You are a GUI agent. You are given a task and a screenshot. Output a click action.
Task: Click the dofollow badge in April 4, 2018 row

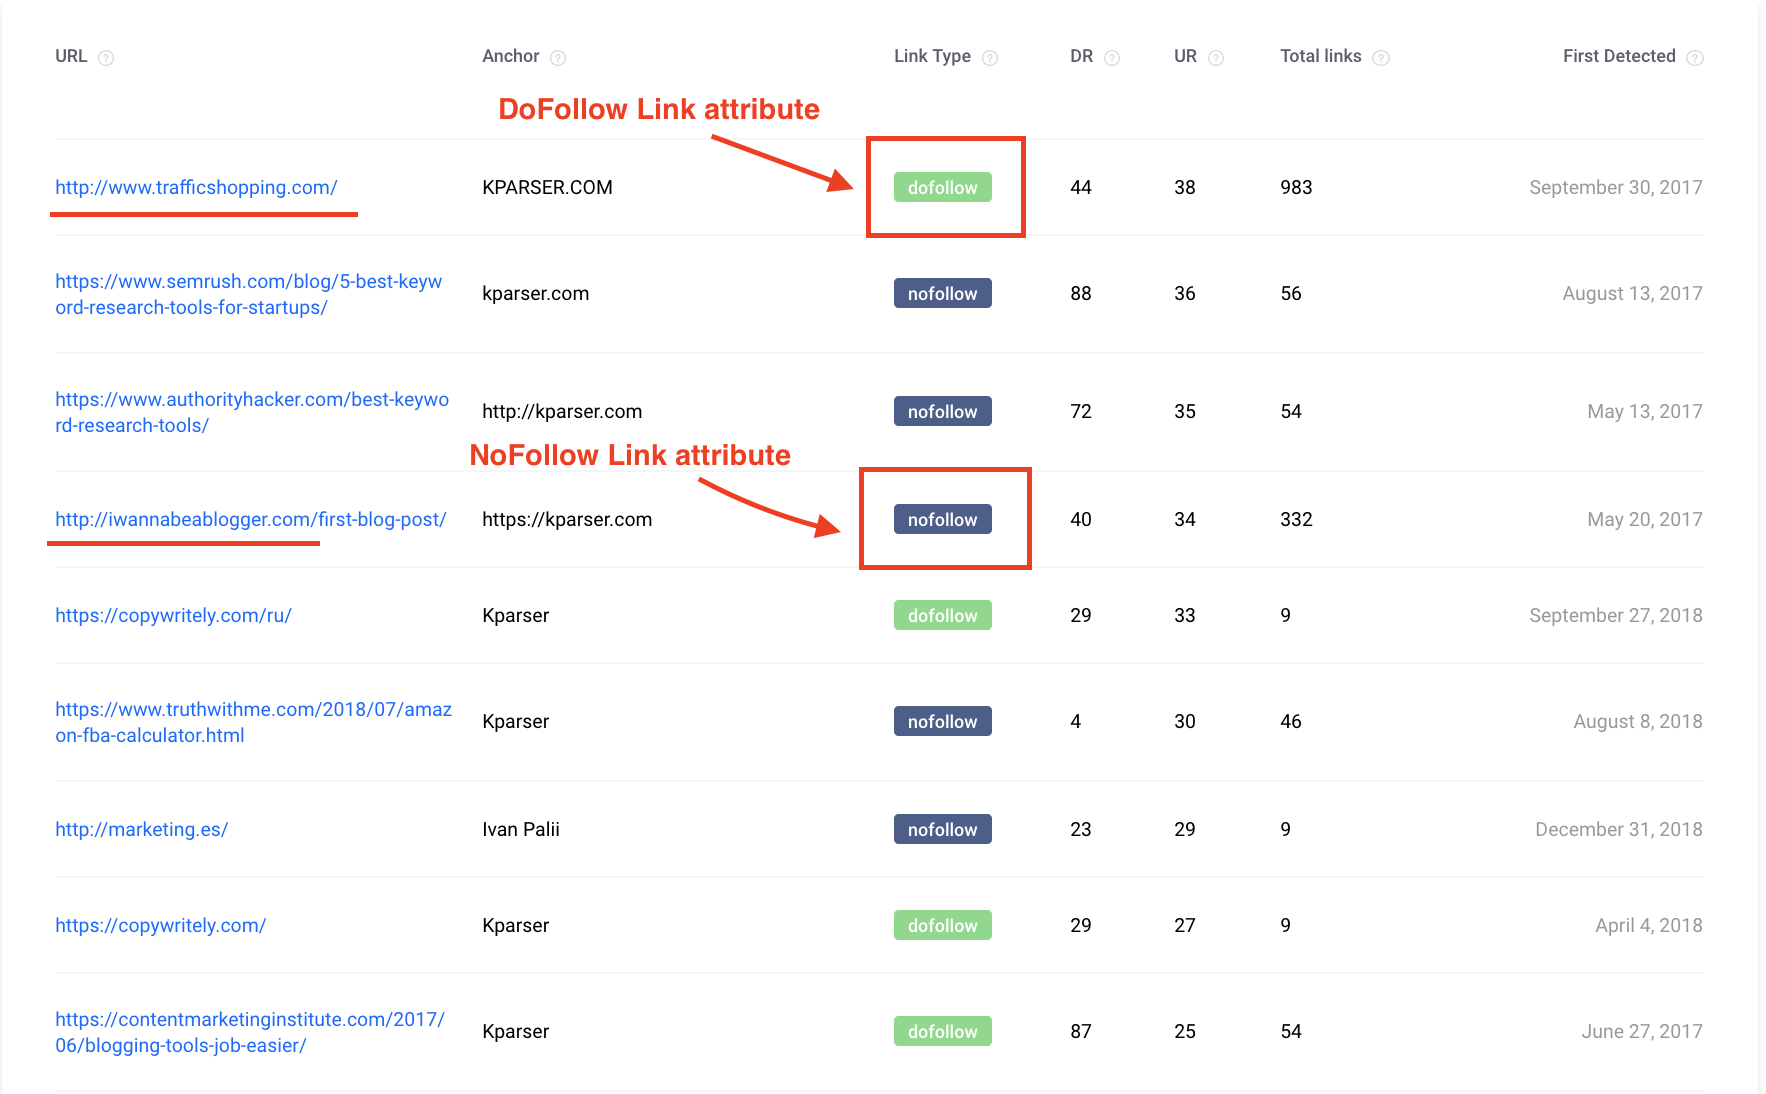942,925
